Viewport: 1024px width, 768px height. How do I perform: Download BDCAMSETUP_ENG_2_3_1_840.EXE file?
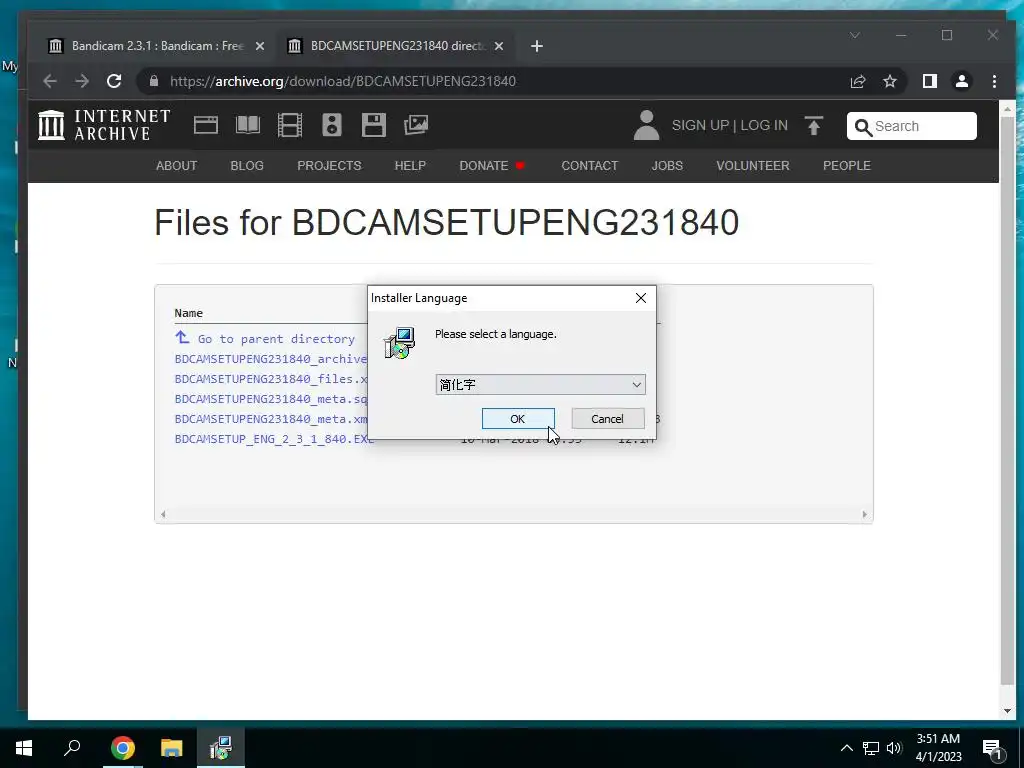274,439
